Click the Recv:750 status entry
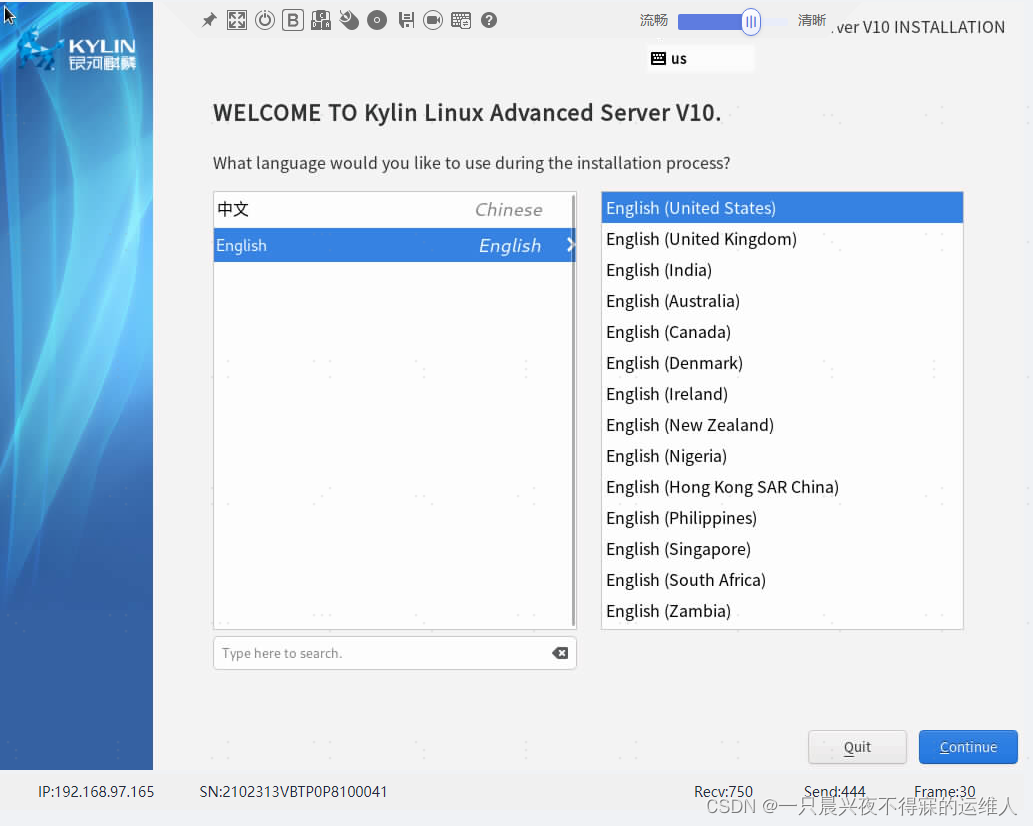The image size is (1033, 826). [723, 792]
